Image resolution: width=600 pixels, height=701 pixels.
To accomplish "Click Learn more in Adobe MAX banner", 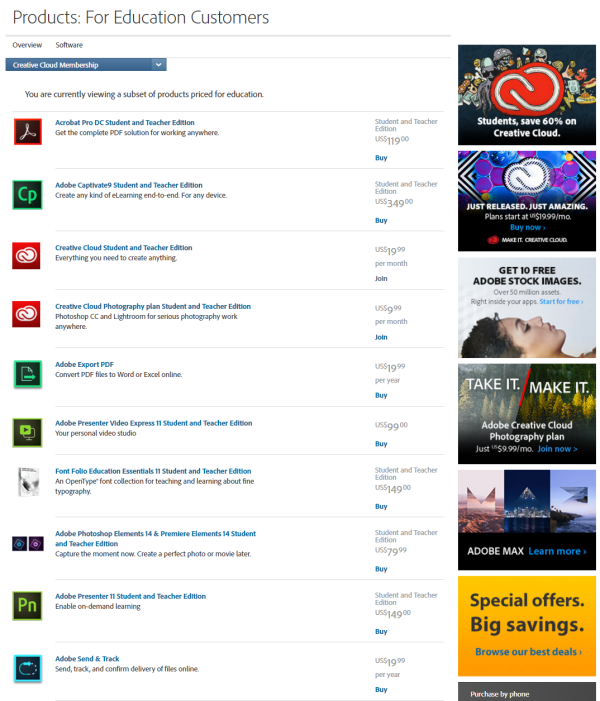I will pyautogui.click(x=557, y=551).
